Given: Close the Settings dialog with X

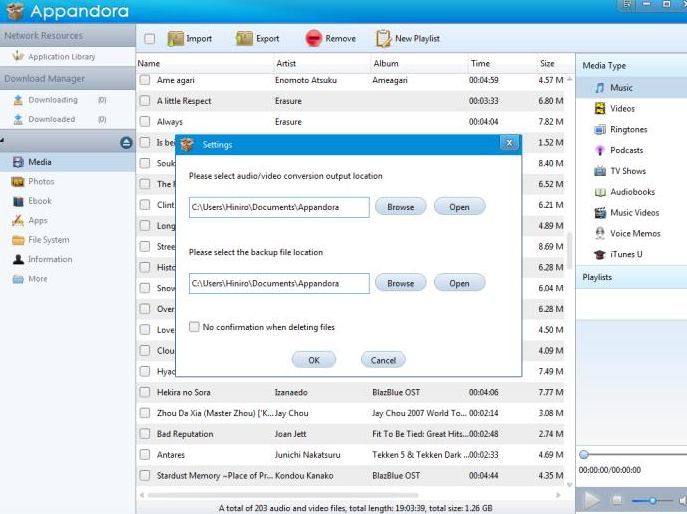Looking at the screenshot, I should point(509,143).
